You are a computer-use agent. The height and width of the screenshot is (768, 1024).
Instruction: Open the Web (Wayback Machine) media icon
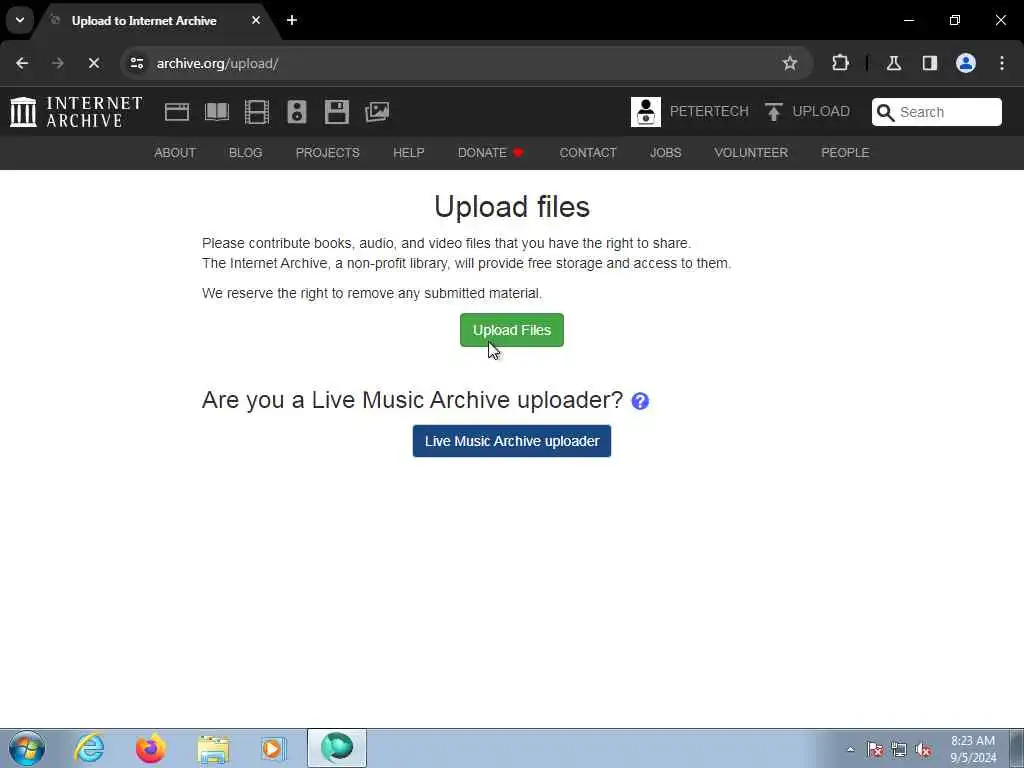[x=176, y=112]
